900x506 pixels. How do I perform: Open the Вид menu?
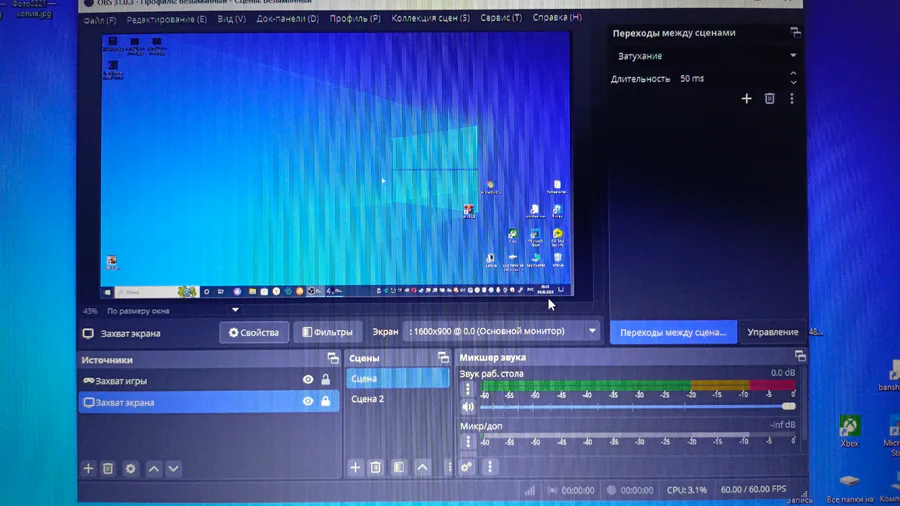(x=231, y=19)
